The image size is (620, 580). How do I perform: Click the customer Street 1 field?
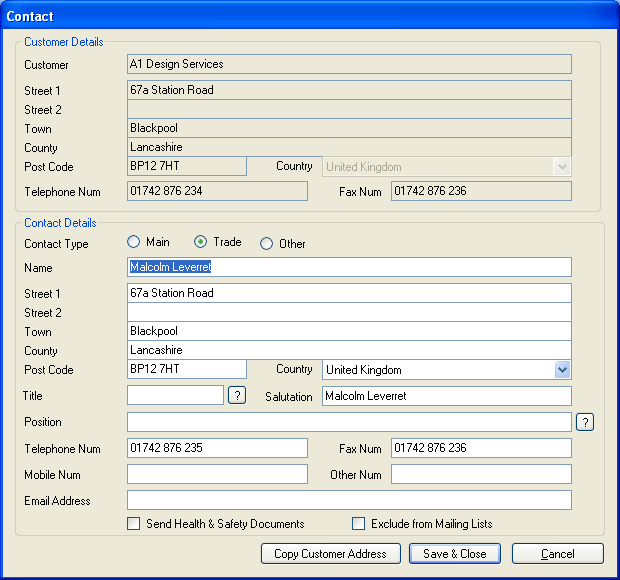pos(349,90)
